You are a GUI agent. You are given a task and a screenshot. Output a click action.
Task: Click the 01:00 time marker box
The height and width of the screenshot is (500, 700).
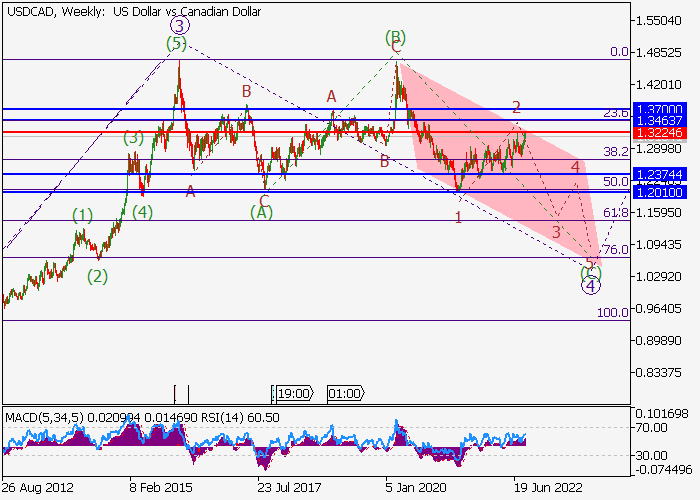344,393
